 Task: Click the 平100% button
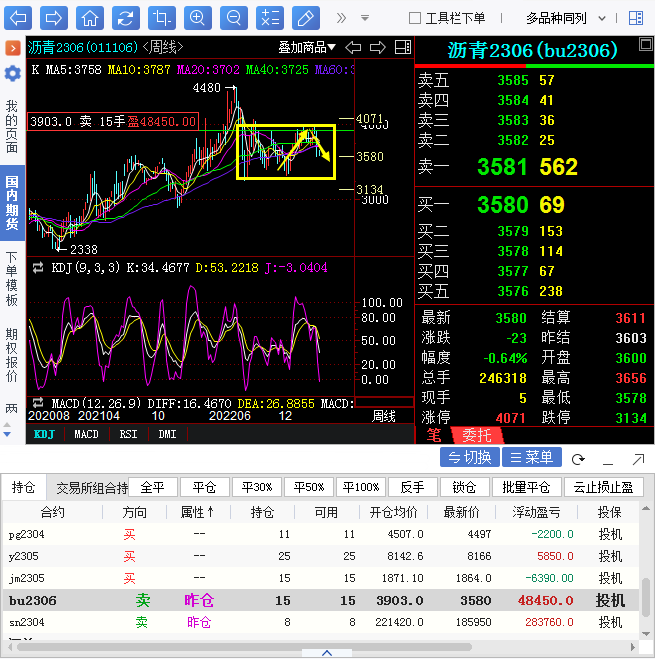tap(361, 487)
